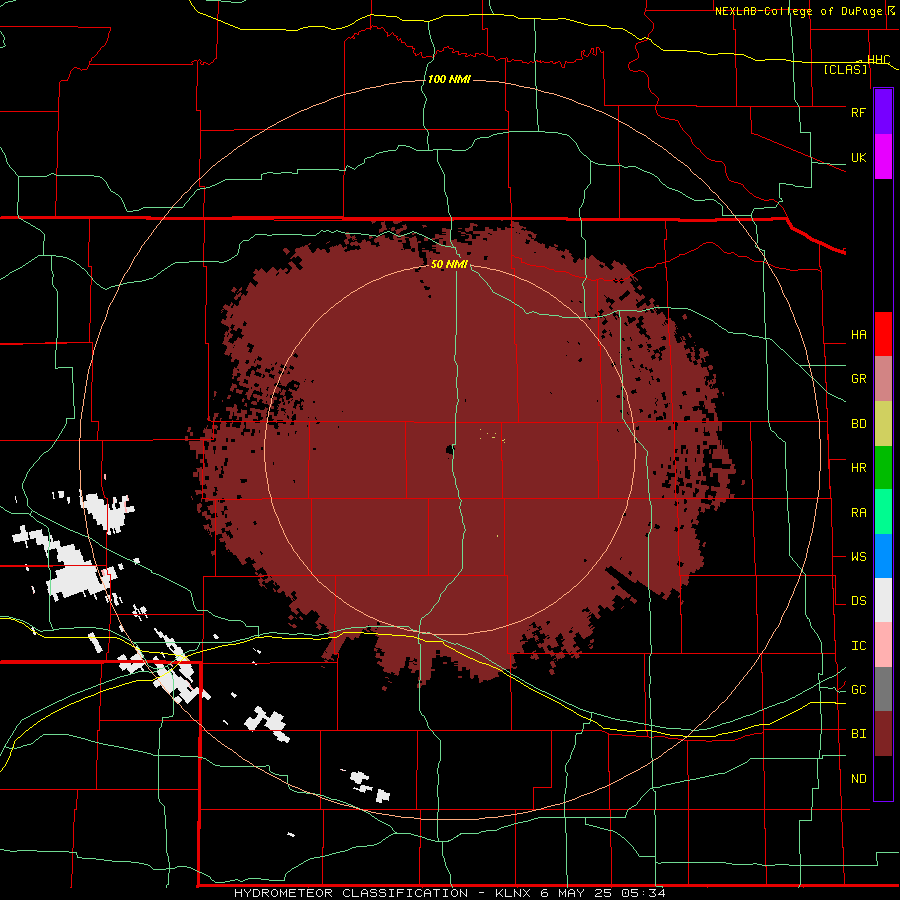Click the GC gray legend color swatch
The height and width of the screenshot is (900, 900).
pyautogui.click(x=883, y=689)
